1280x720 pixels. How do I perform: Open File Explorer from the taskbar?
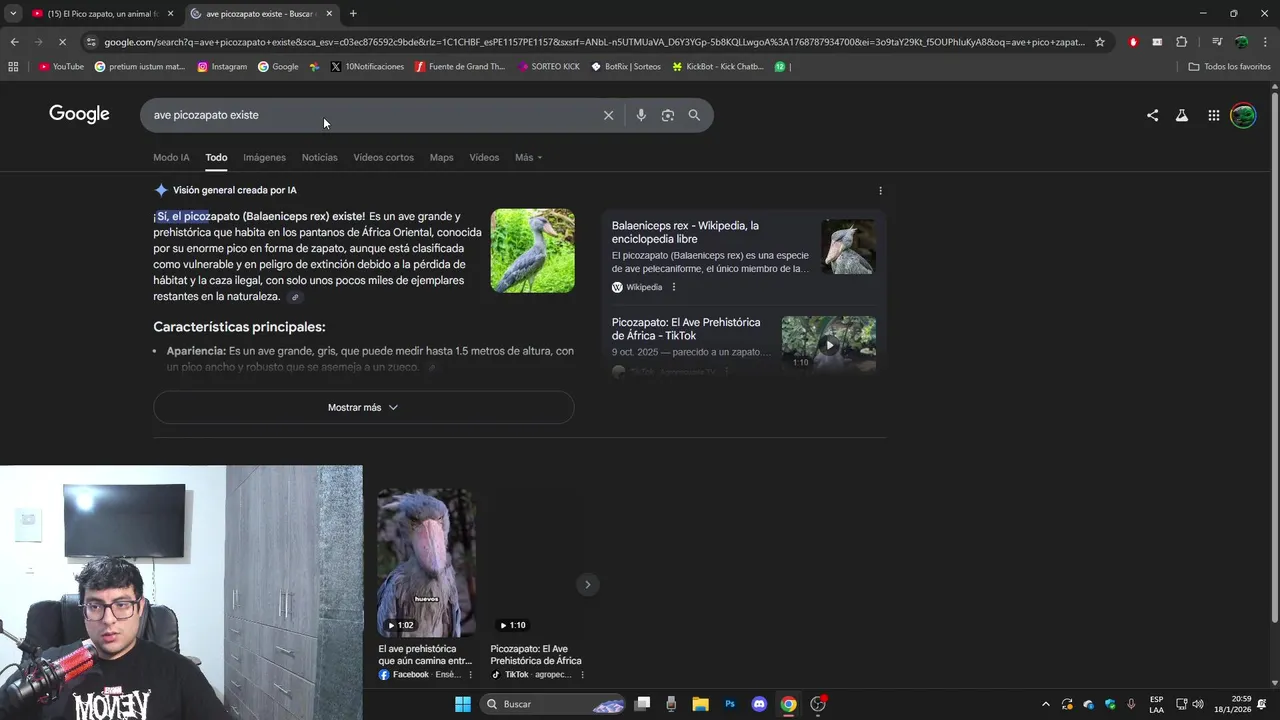[x=700, y=704]
